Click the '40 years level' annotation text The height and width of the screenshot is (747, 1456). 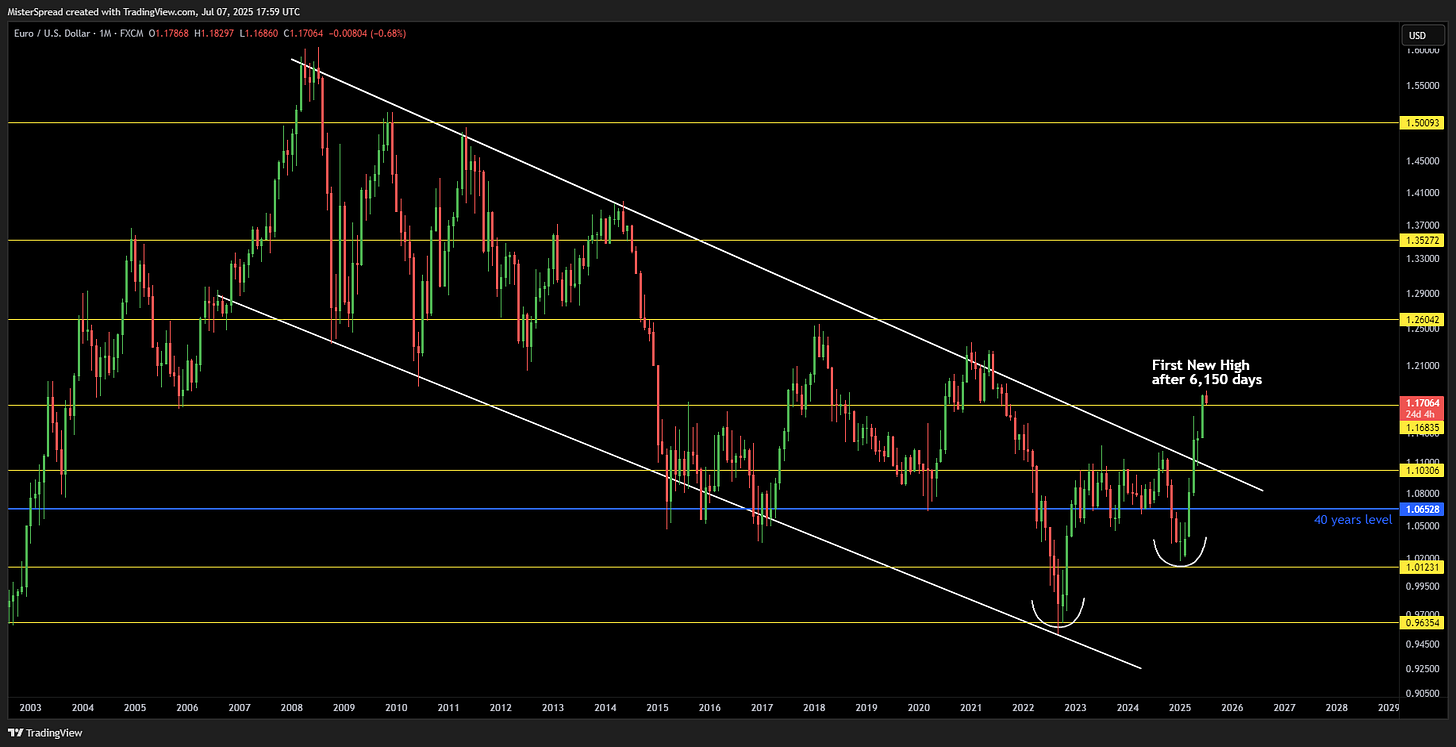click(1352, 520)
